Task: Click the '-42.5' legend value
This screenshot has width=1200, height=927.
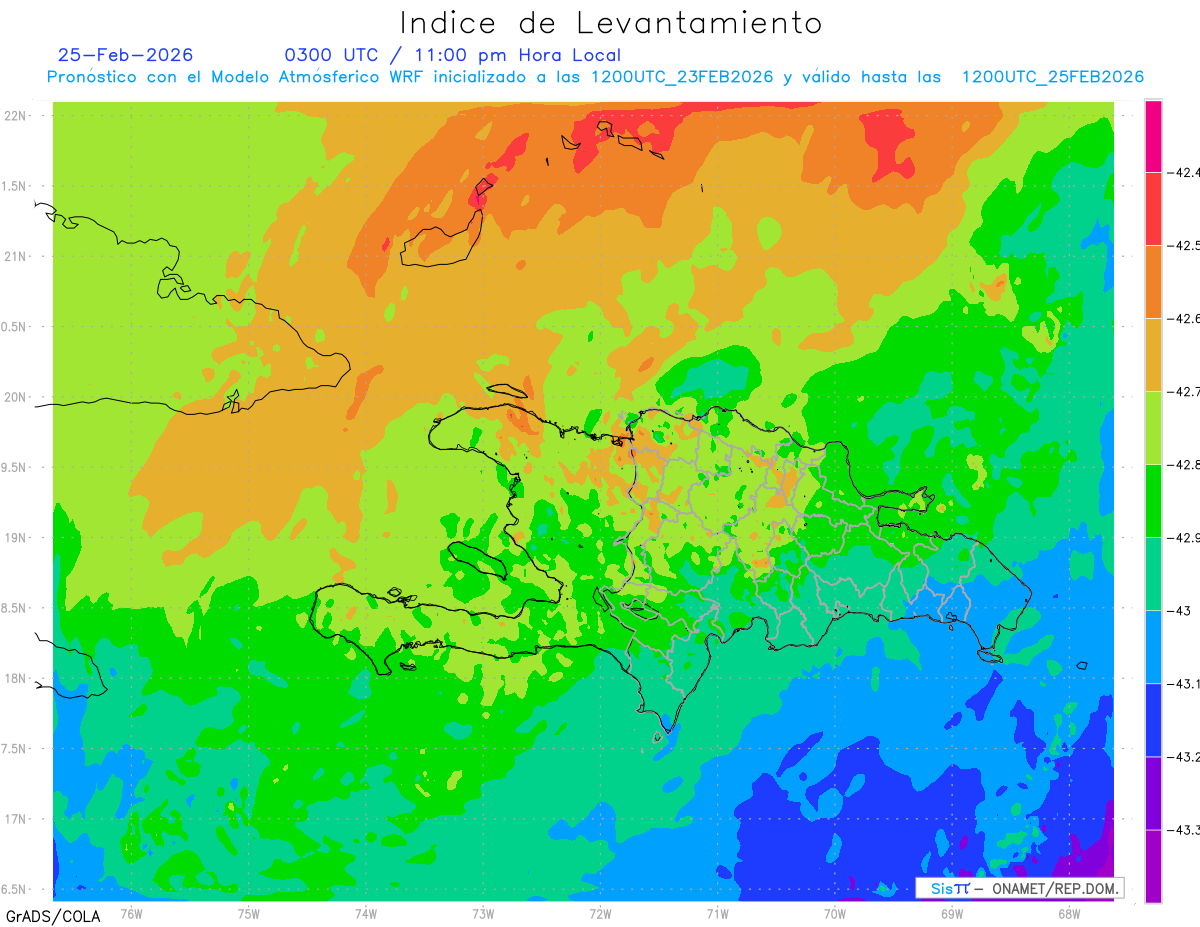Action: click(x=1185, y=245)
